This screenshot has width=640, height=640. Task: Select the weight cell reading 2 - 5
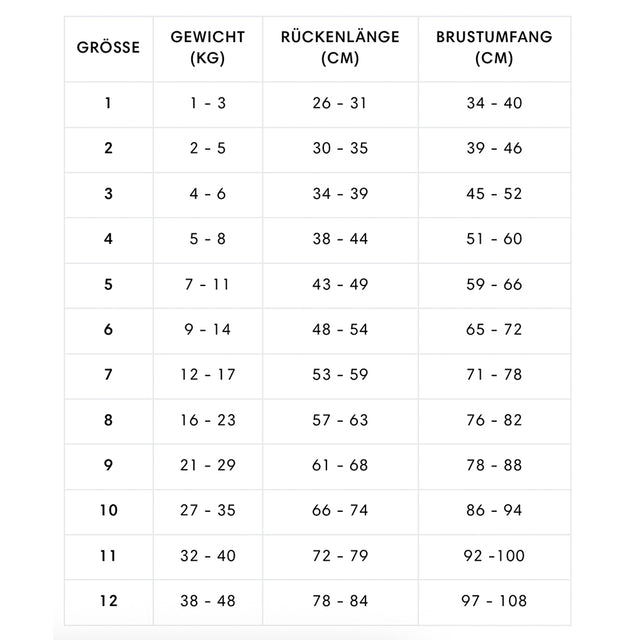click(x=207, y=148)
